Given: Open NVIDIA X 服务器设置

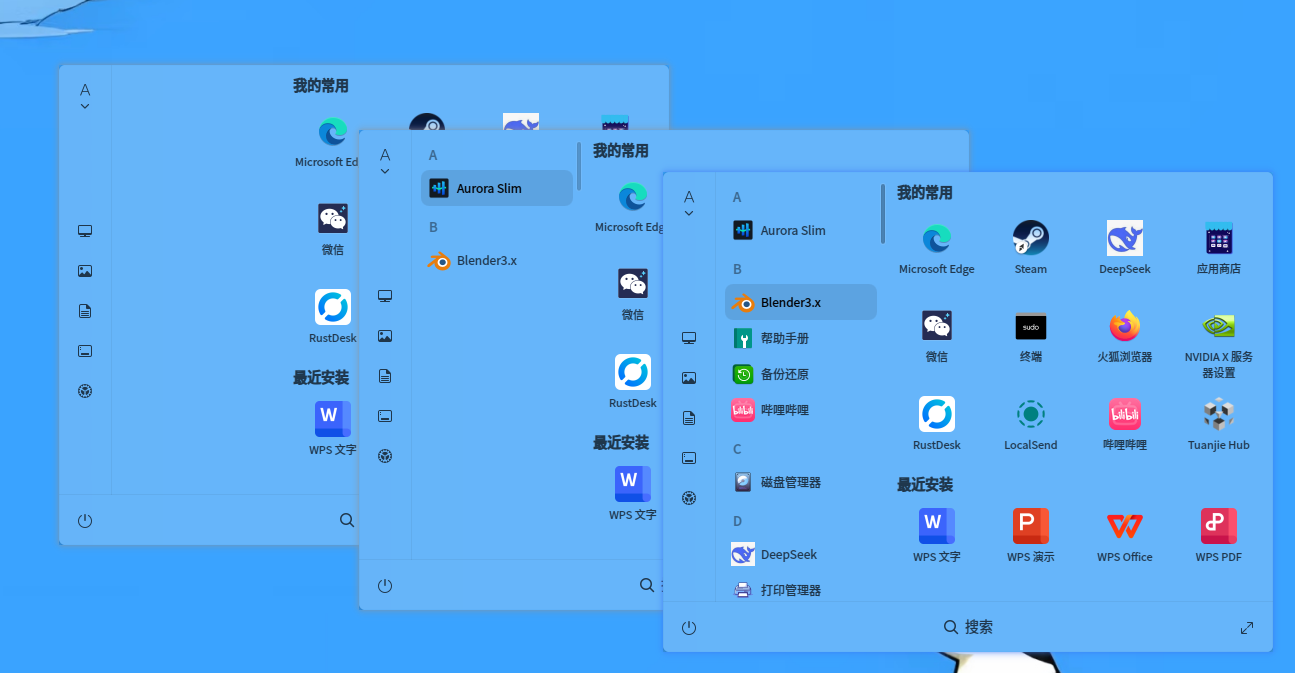Looking at the screenshot, I should 1218,343.
